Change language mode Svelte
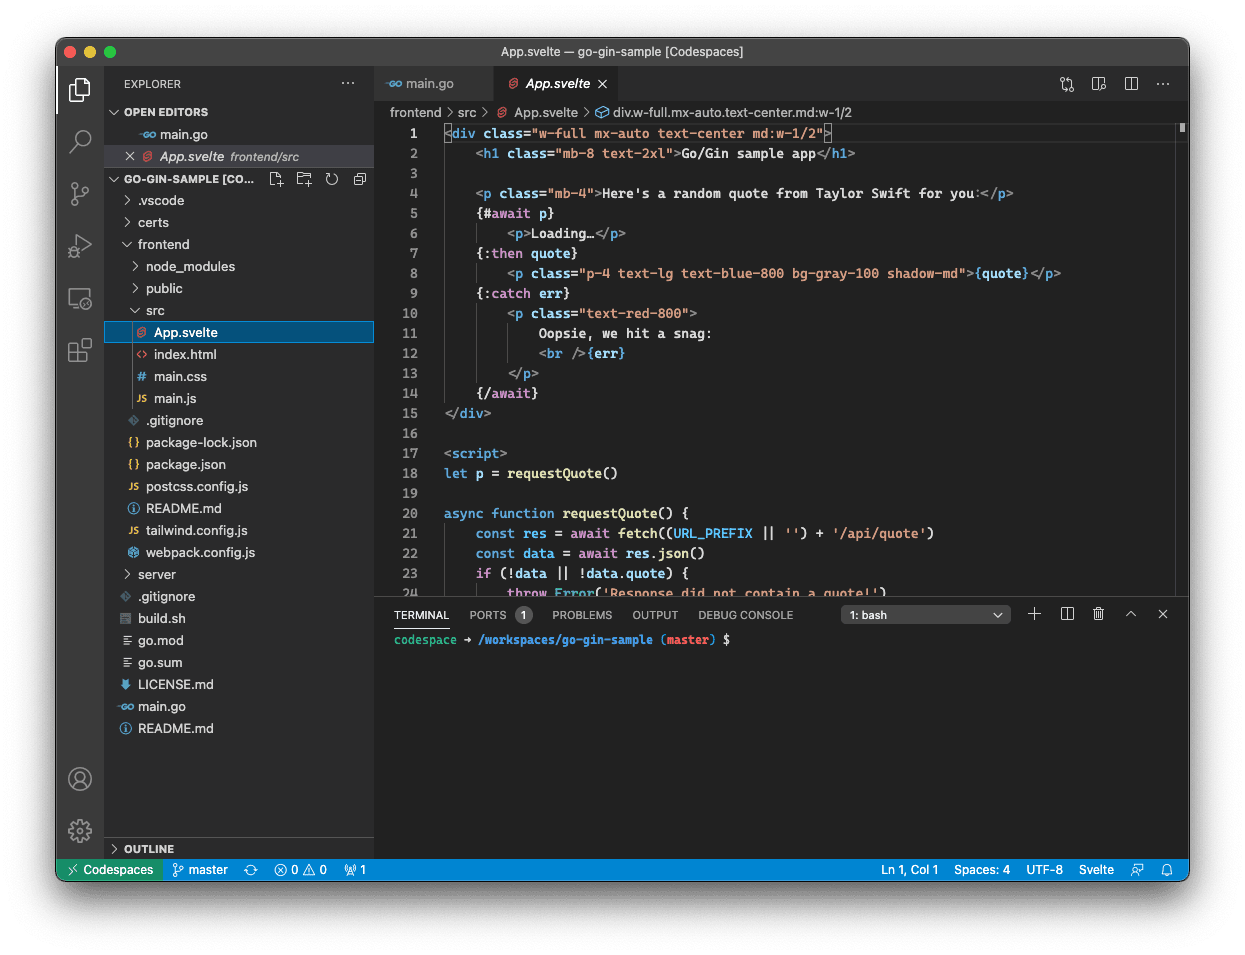The width and height of the screenshot is (1245, 955). point(1096,870)
